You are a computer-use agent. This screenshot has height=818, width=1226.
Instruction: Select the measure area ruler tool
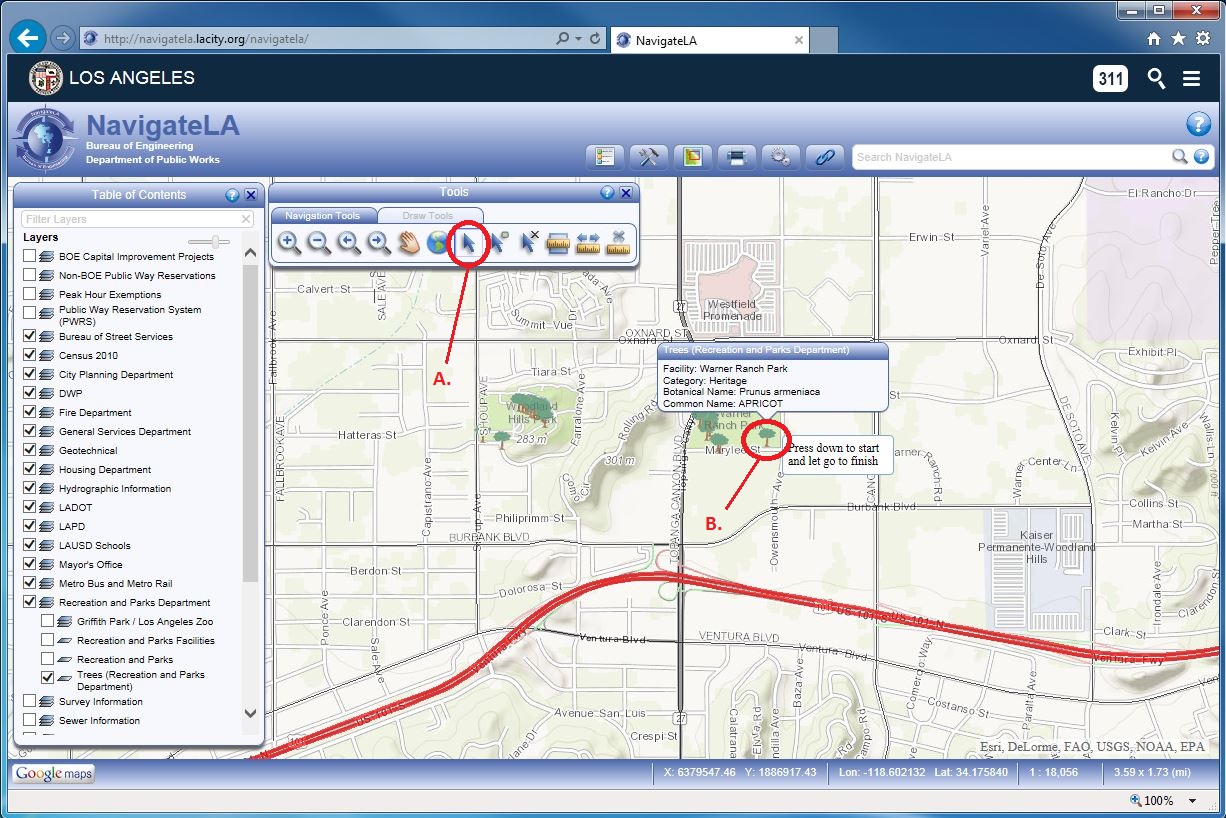tap(558, 243)
